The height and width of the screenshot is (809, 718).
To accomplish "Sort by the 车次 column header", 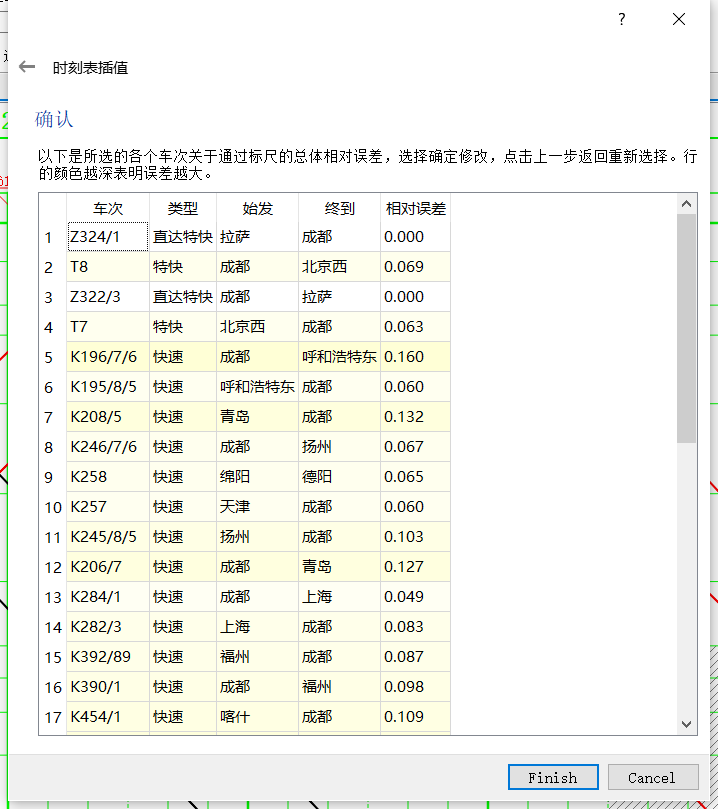I will pos(108,208).
